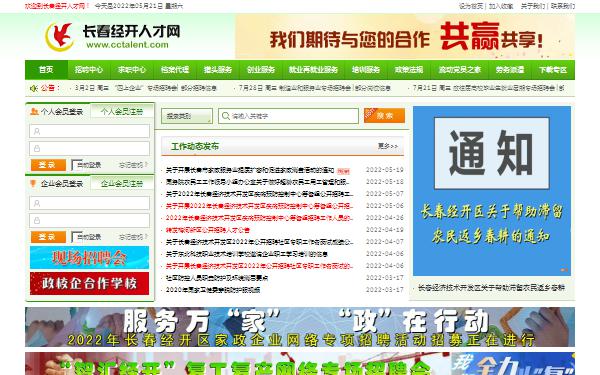Click the lock icon in the enterprise password field

37,220
